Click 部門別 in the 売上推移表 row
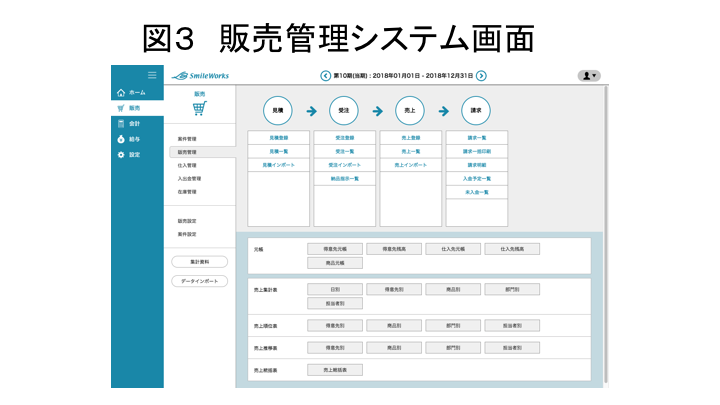 (x=453, y=348)
